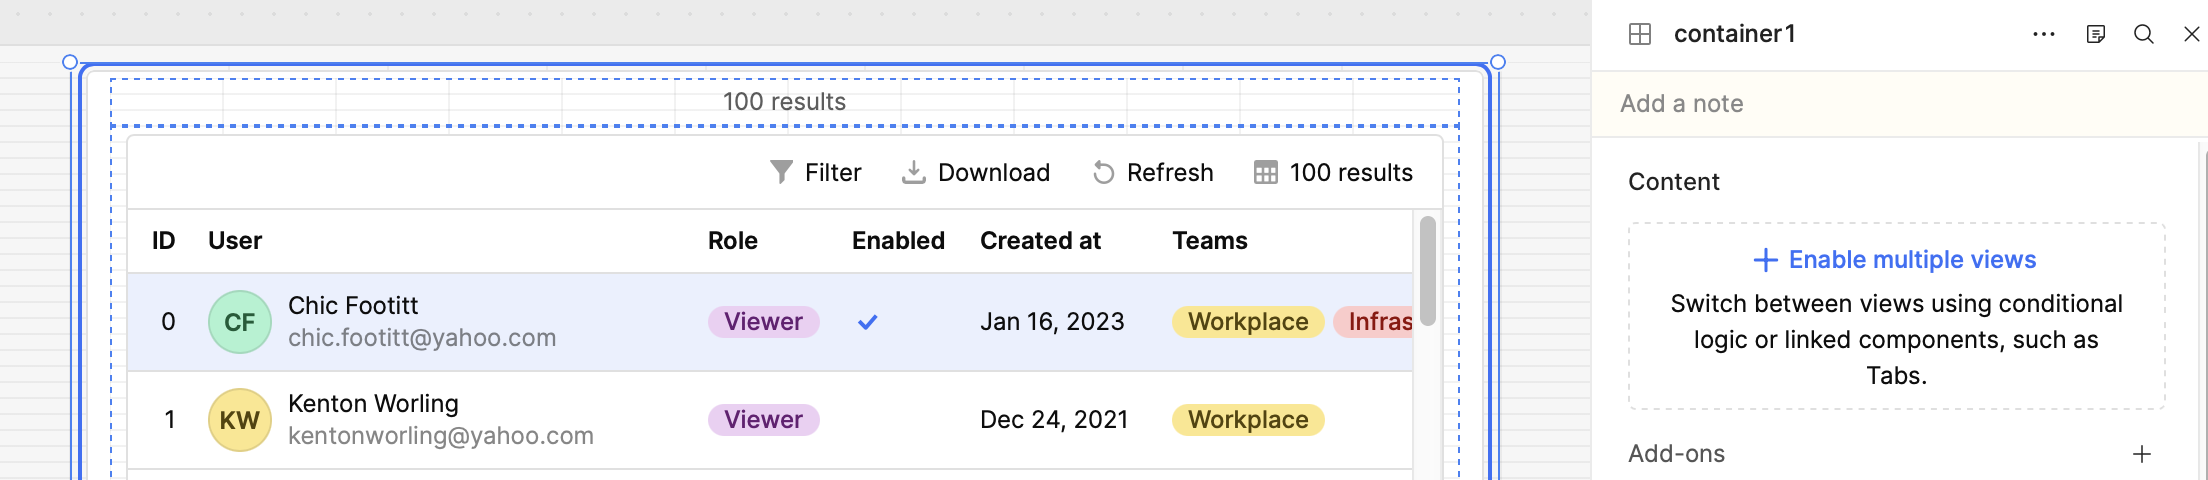Click the yellow Workplace tag for Kenton Worling
2208x480 pixels.
(1248, 420)
